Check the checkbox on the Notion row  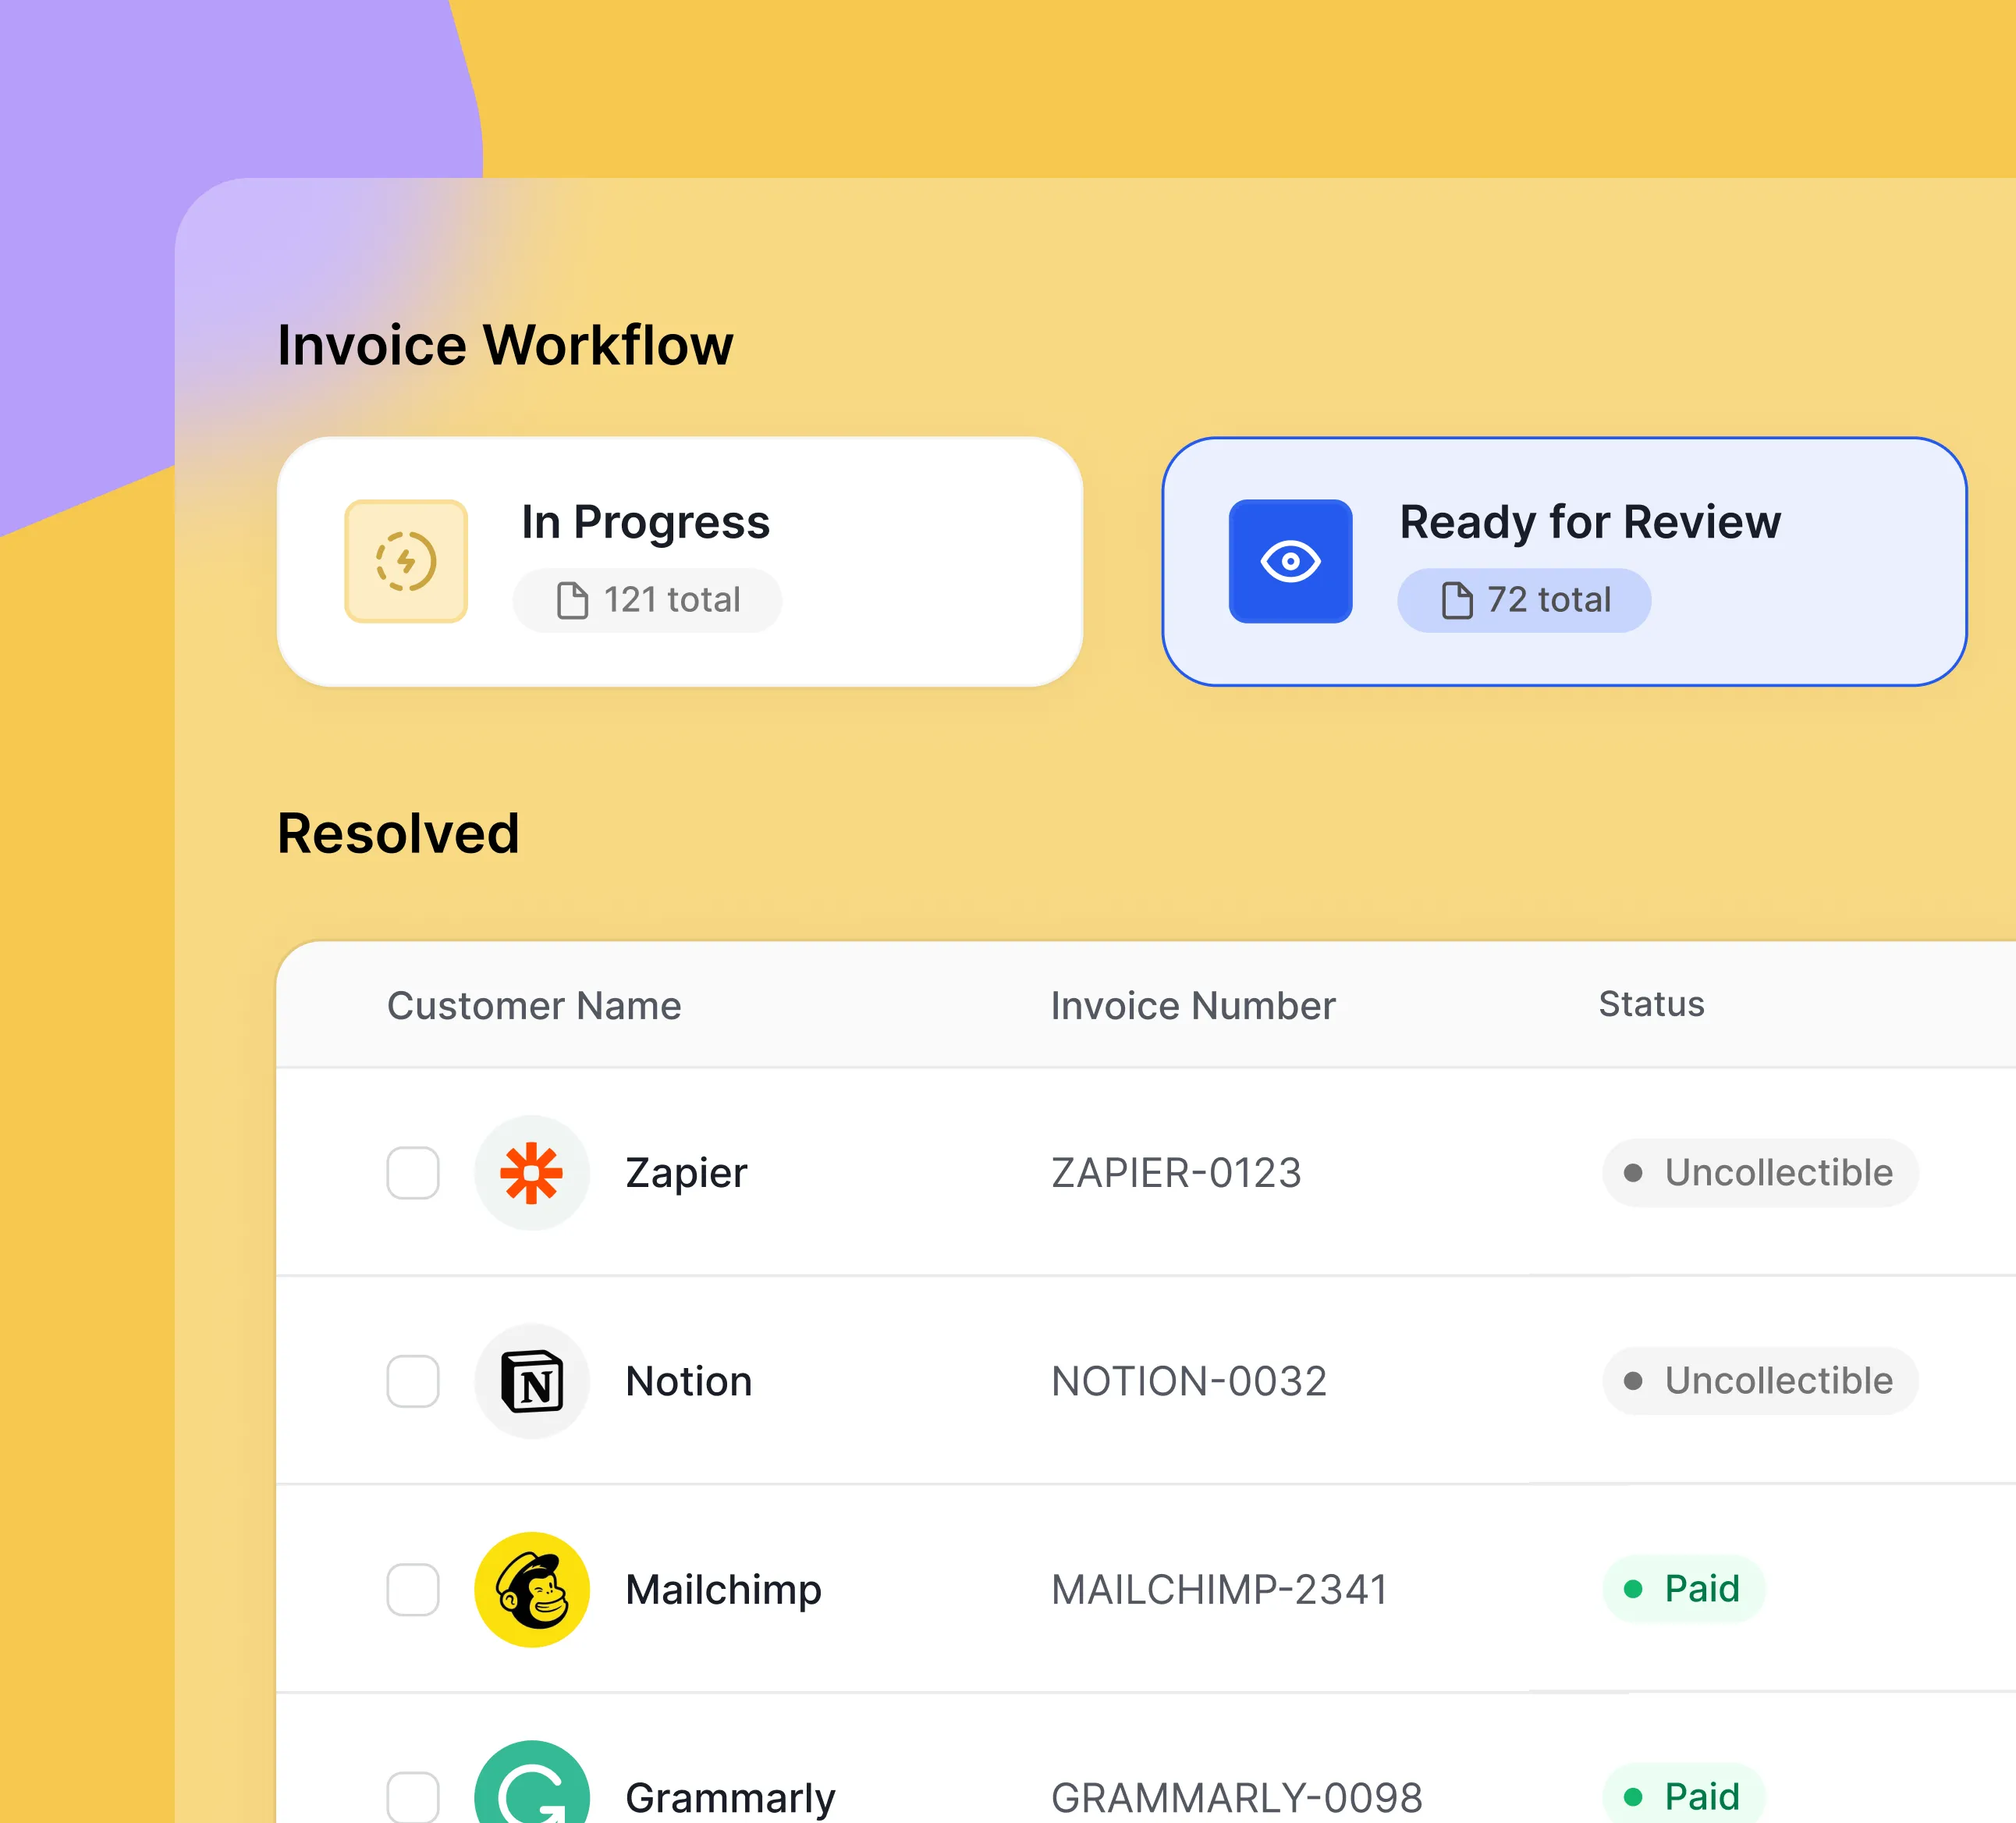coord(411,1381)
